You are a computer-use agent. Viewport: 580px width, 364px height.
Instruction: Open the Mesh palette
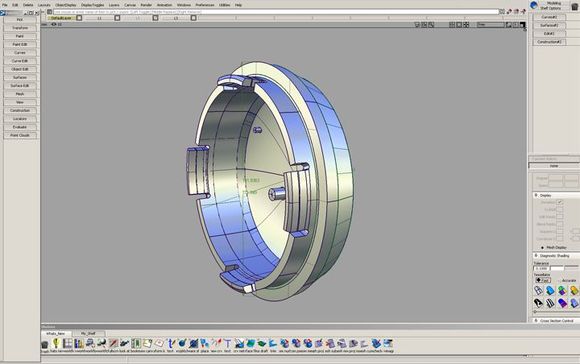pyautogui.click(x=20, y=94)
